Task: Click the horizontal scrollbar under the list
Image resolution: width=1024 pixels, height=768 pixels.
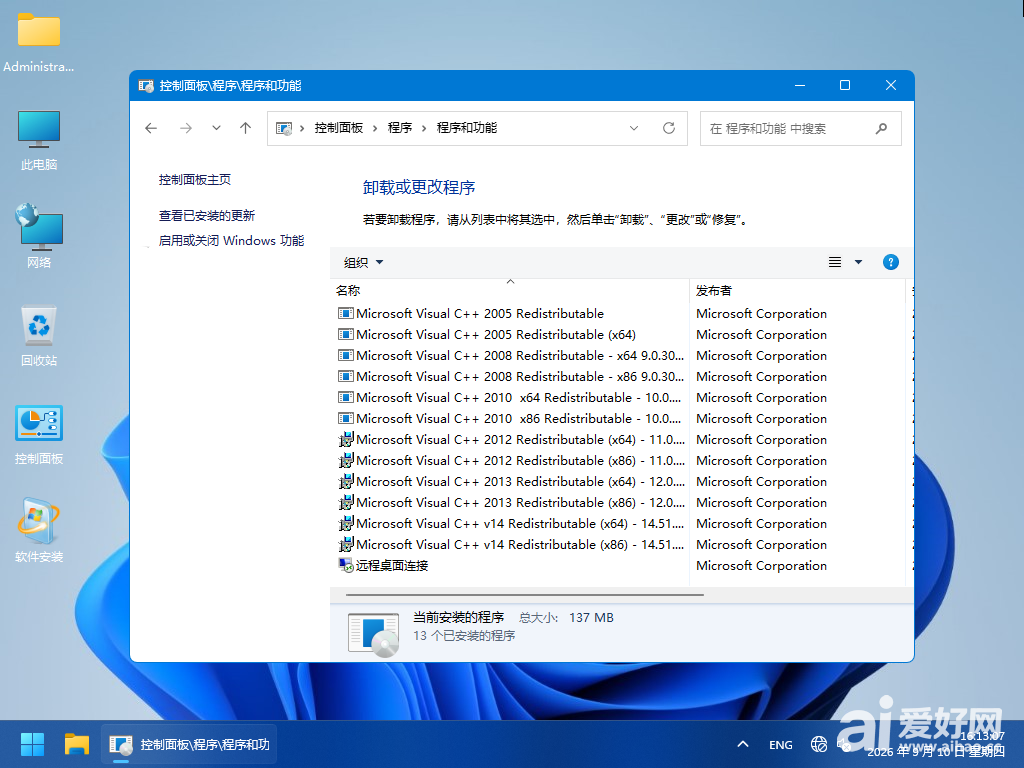Action: tap(524, 595)
